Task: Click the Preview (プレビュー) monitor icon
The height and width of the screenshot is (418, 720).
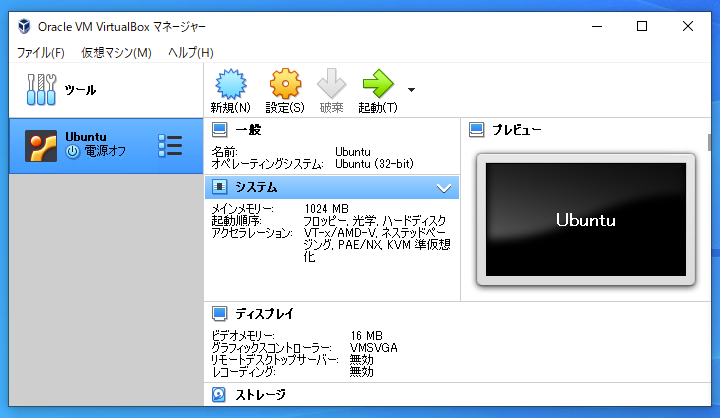Action: [x=477, y=130]
